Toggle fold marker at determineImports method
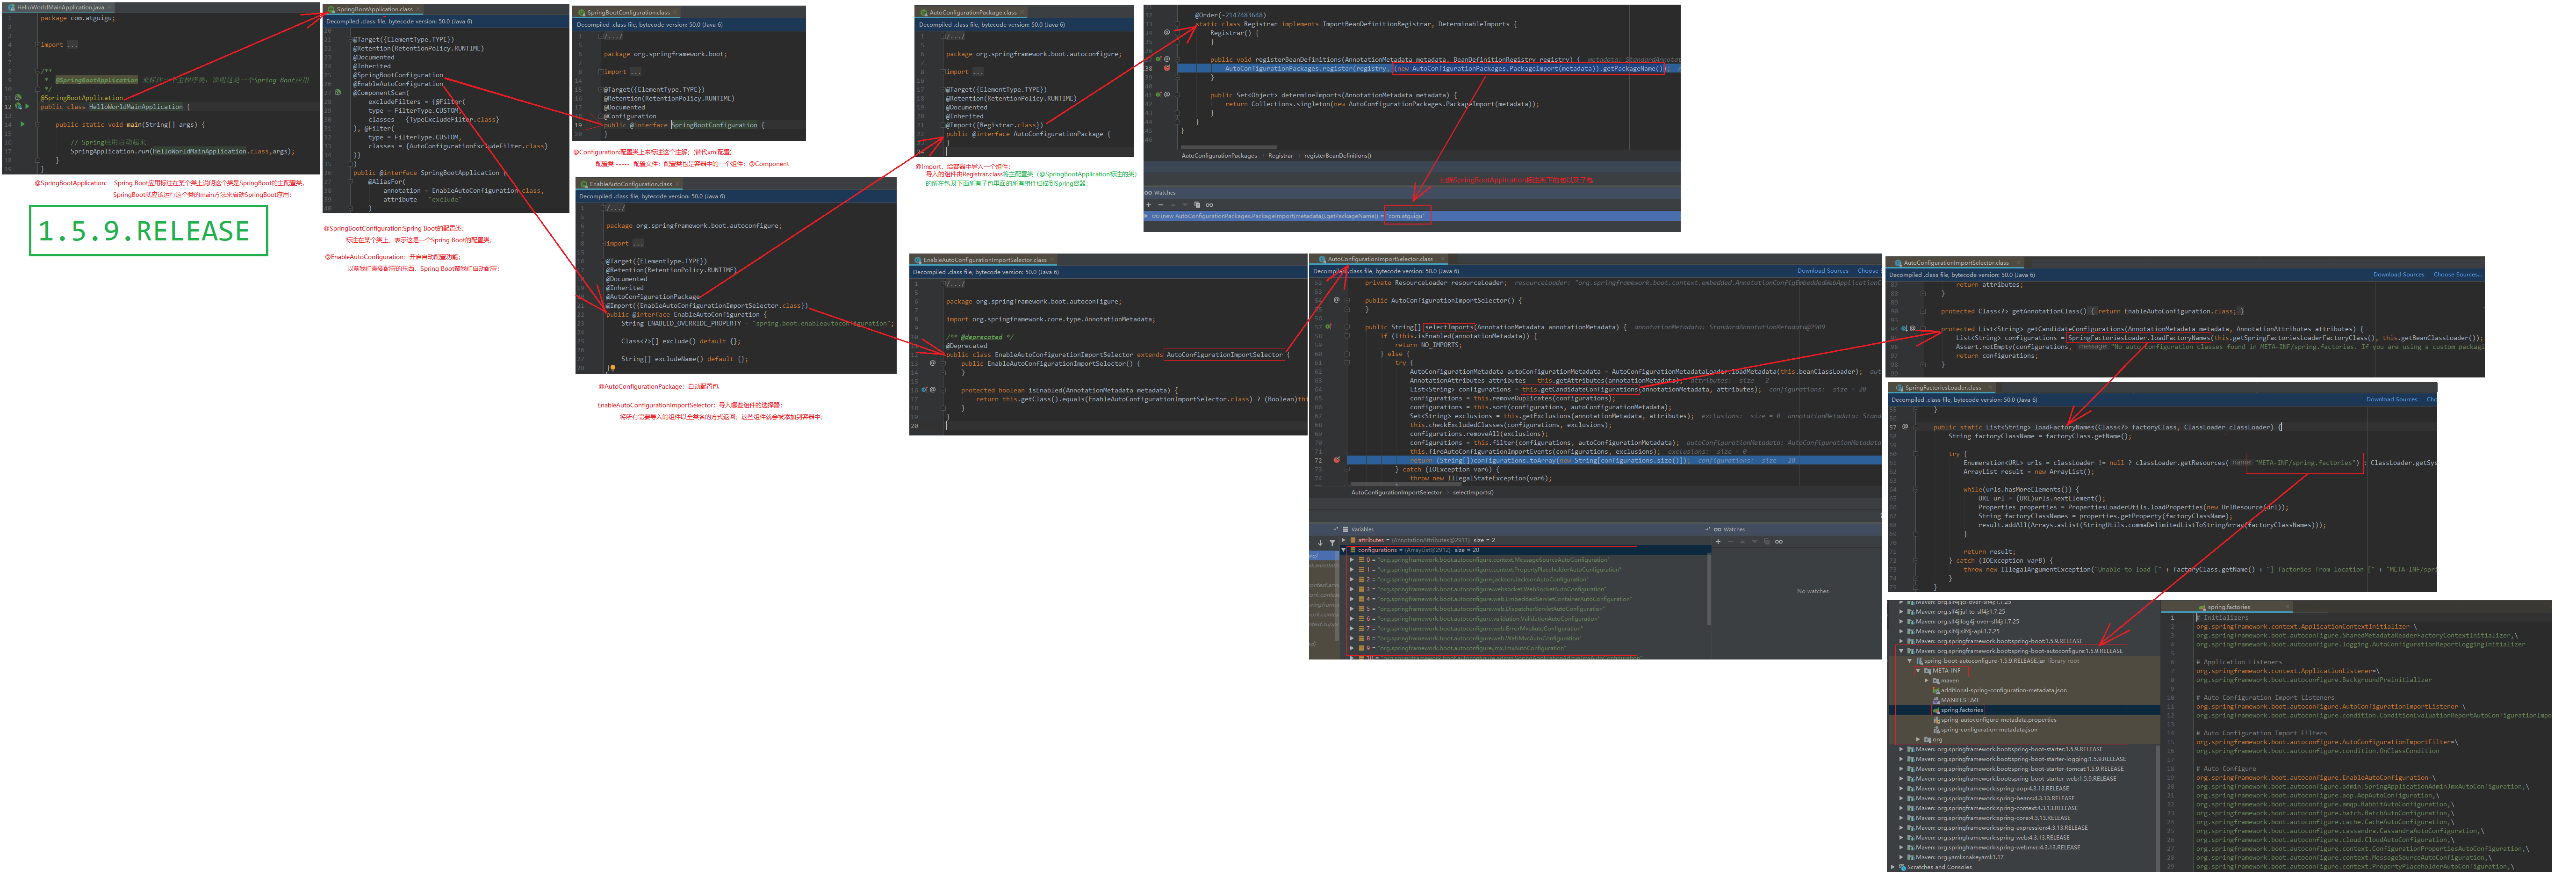Screen dimensions: 2576x884 click(x=1178, y=95)
